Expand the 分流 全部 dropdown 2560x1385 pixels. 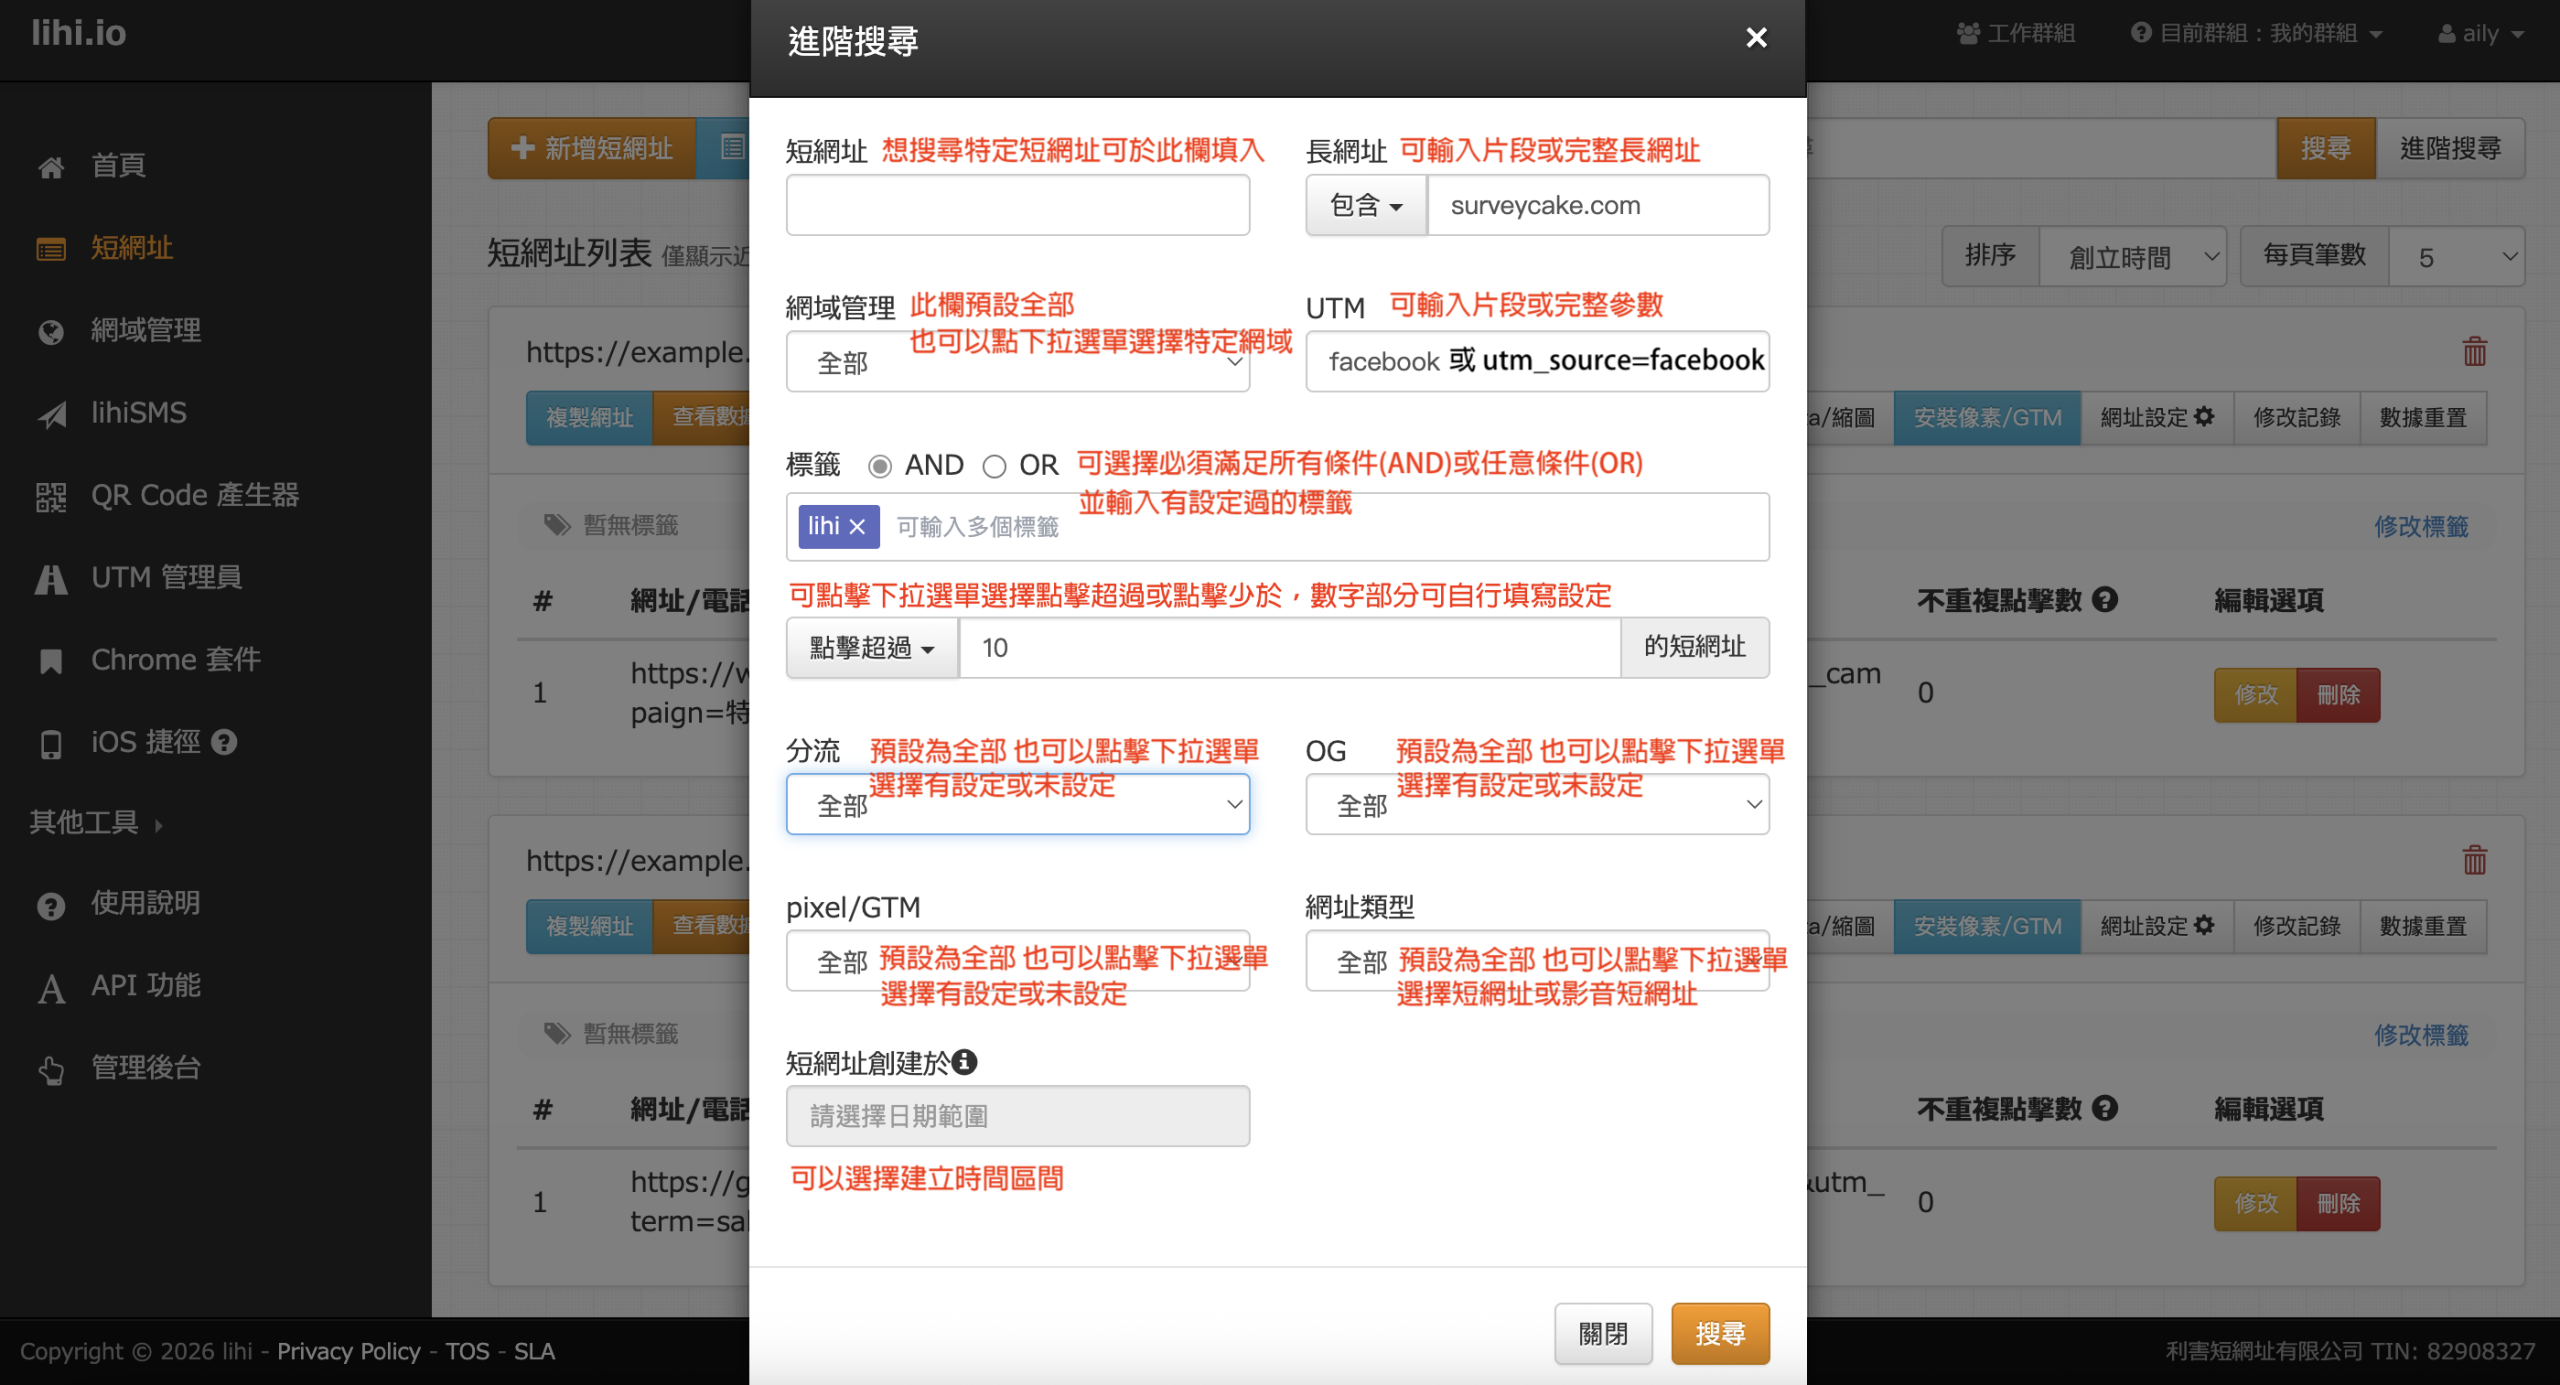click(x=1017, y=805)
